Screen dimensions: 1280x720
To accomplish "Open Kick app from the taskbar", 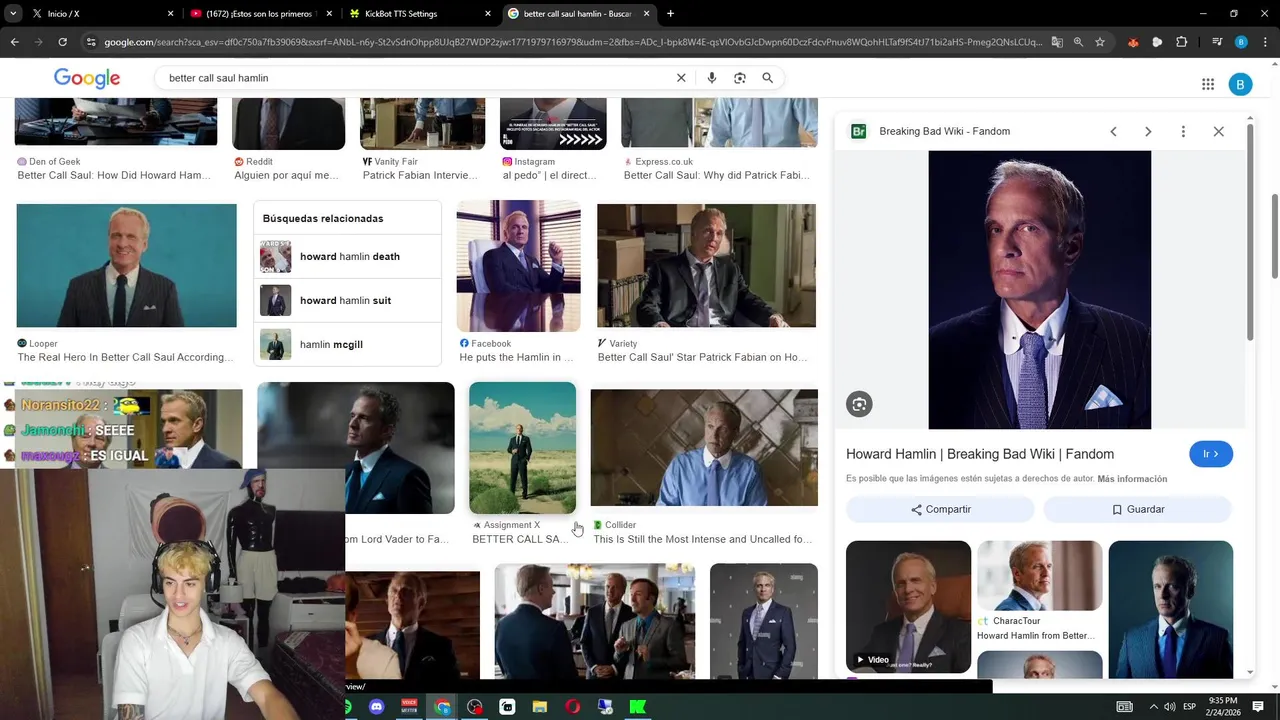I will tap(637, 707).
